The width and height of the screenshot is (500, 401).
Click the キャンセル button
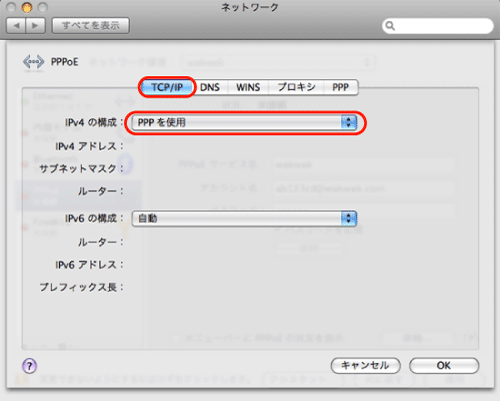pyautogui.click(x=365, y=366)
